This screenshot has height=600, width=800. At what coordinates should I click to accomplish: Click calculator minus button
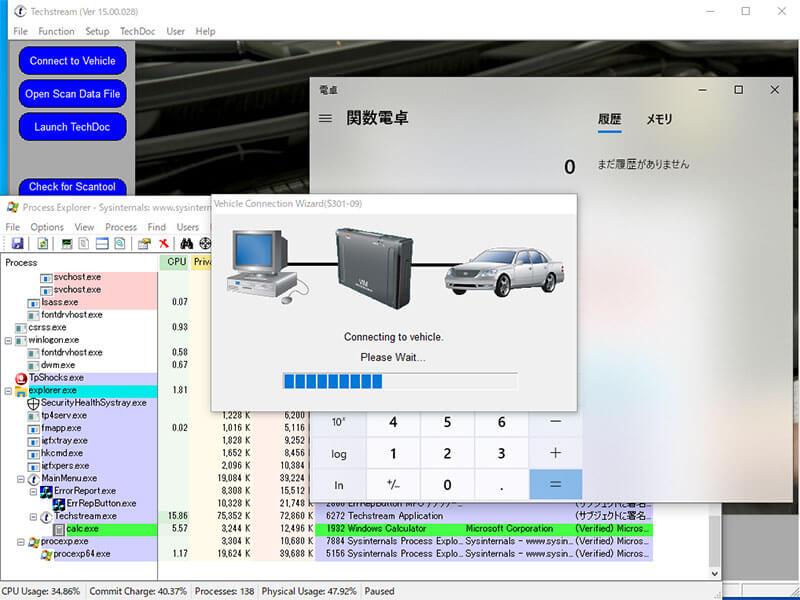pyautogui.click(x=556, y=422)
